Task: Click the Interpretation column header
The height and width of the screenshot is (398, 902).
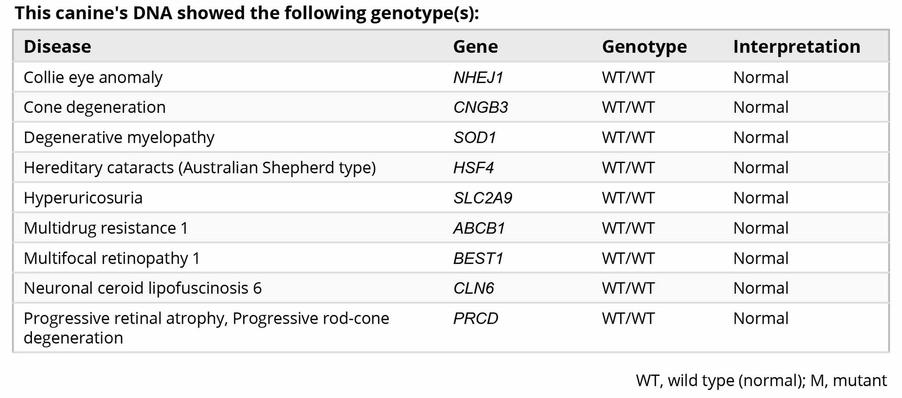Action: [797, 47]
